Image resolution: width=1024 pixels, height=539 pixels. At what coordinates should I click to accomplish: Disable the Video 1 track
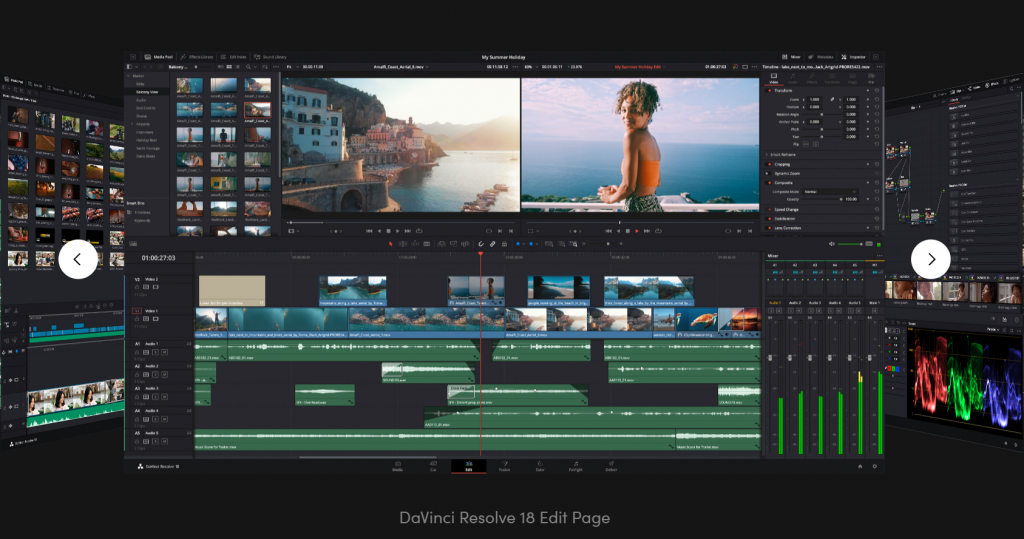tap(155, 319)
